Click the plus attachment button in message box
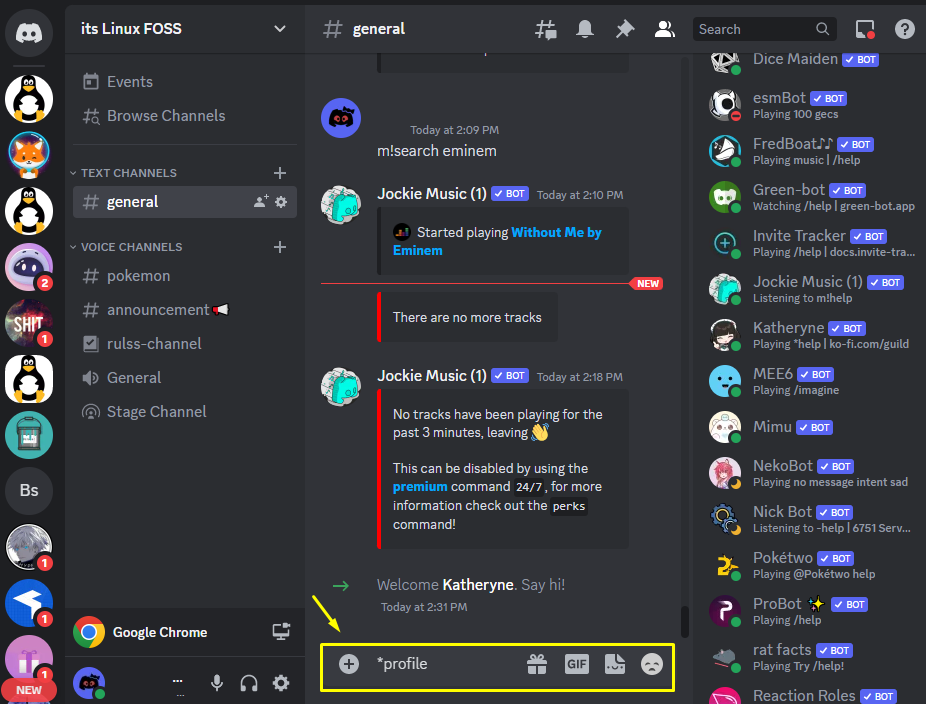 349,664
